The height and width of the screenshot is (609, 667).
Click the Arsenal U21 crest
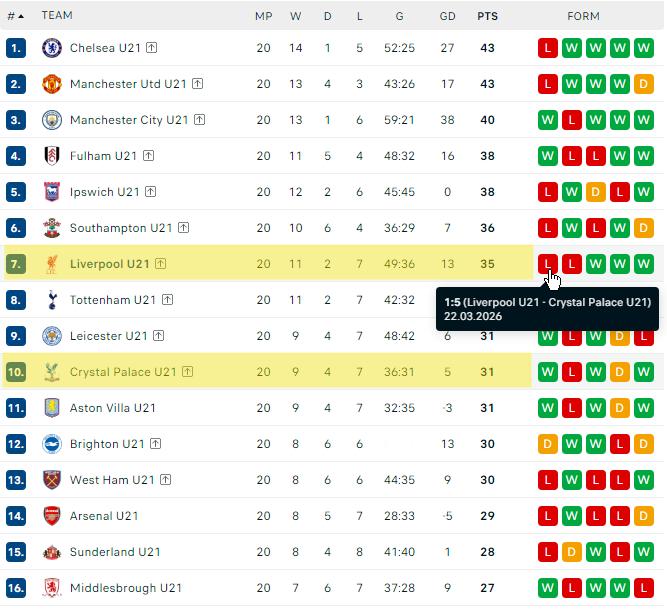pos(52,516)
